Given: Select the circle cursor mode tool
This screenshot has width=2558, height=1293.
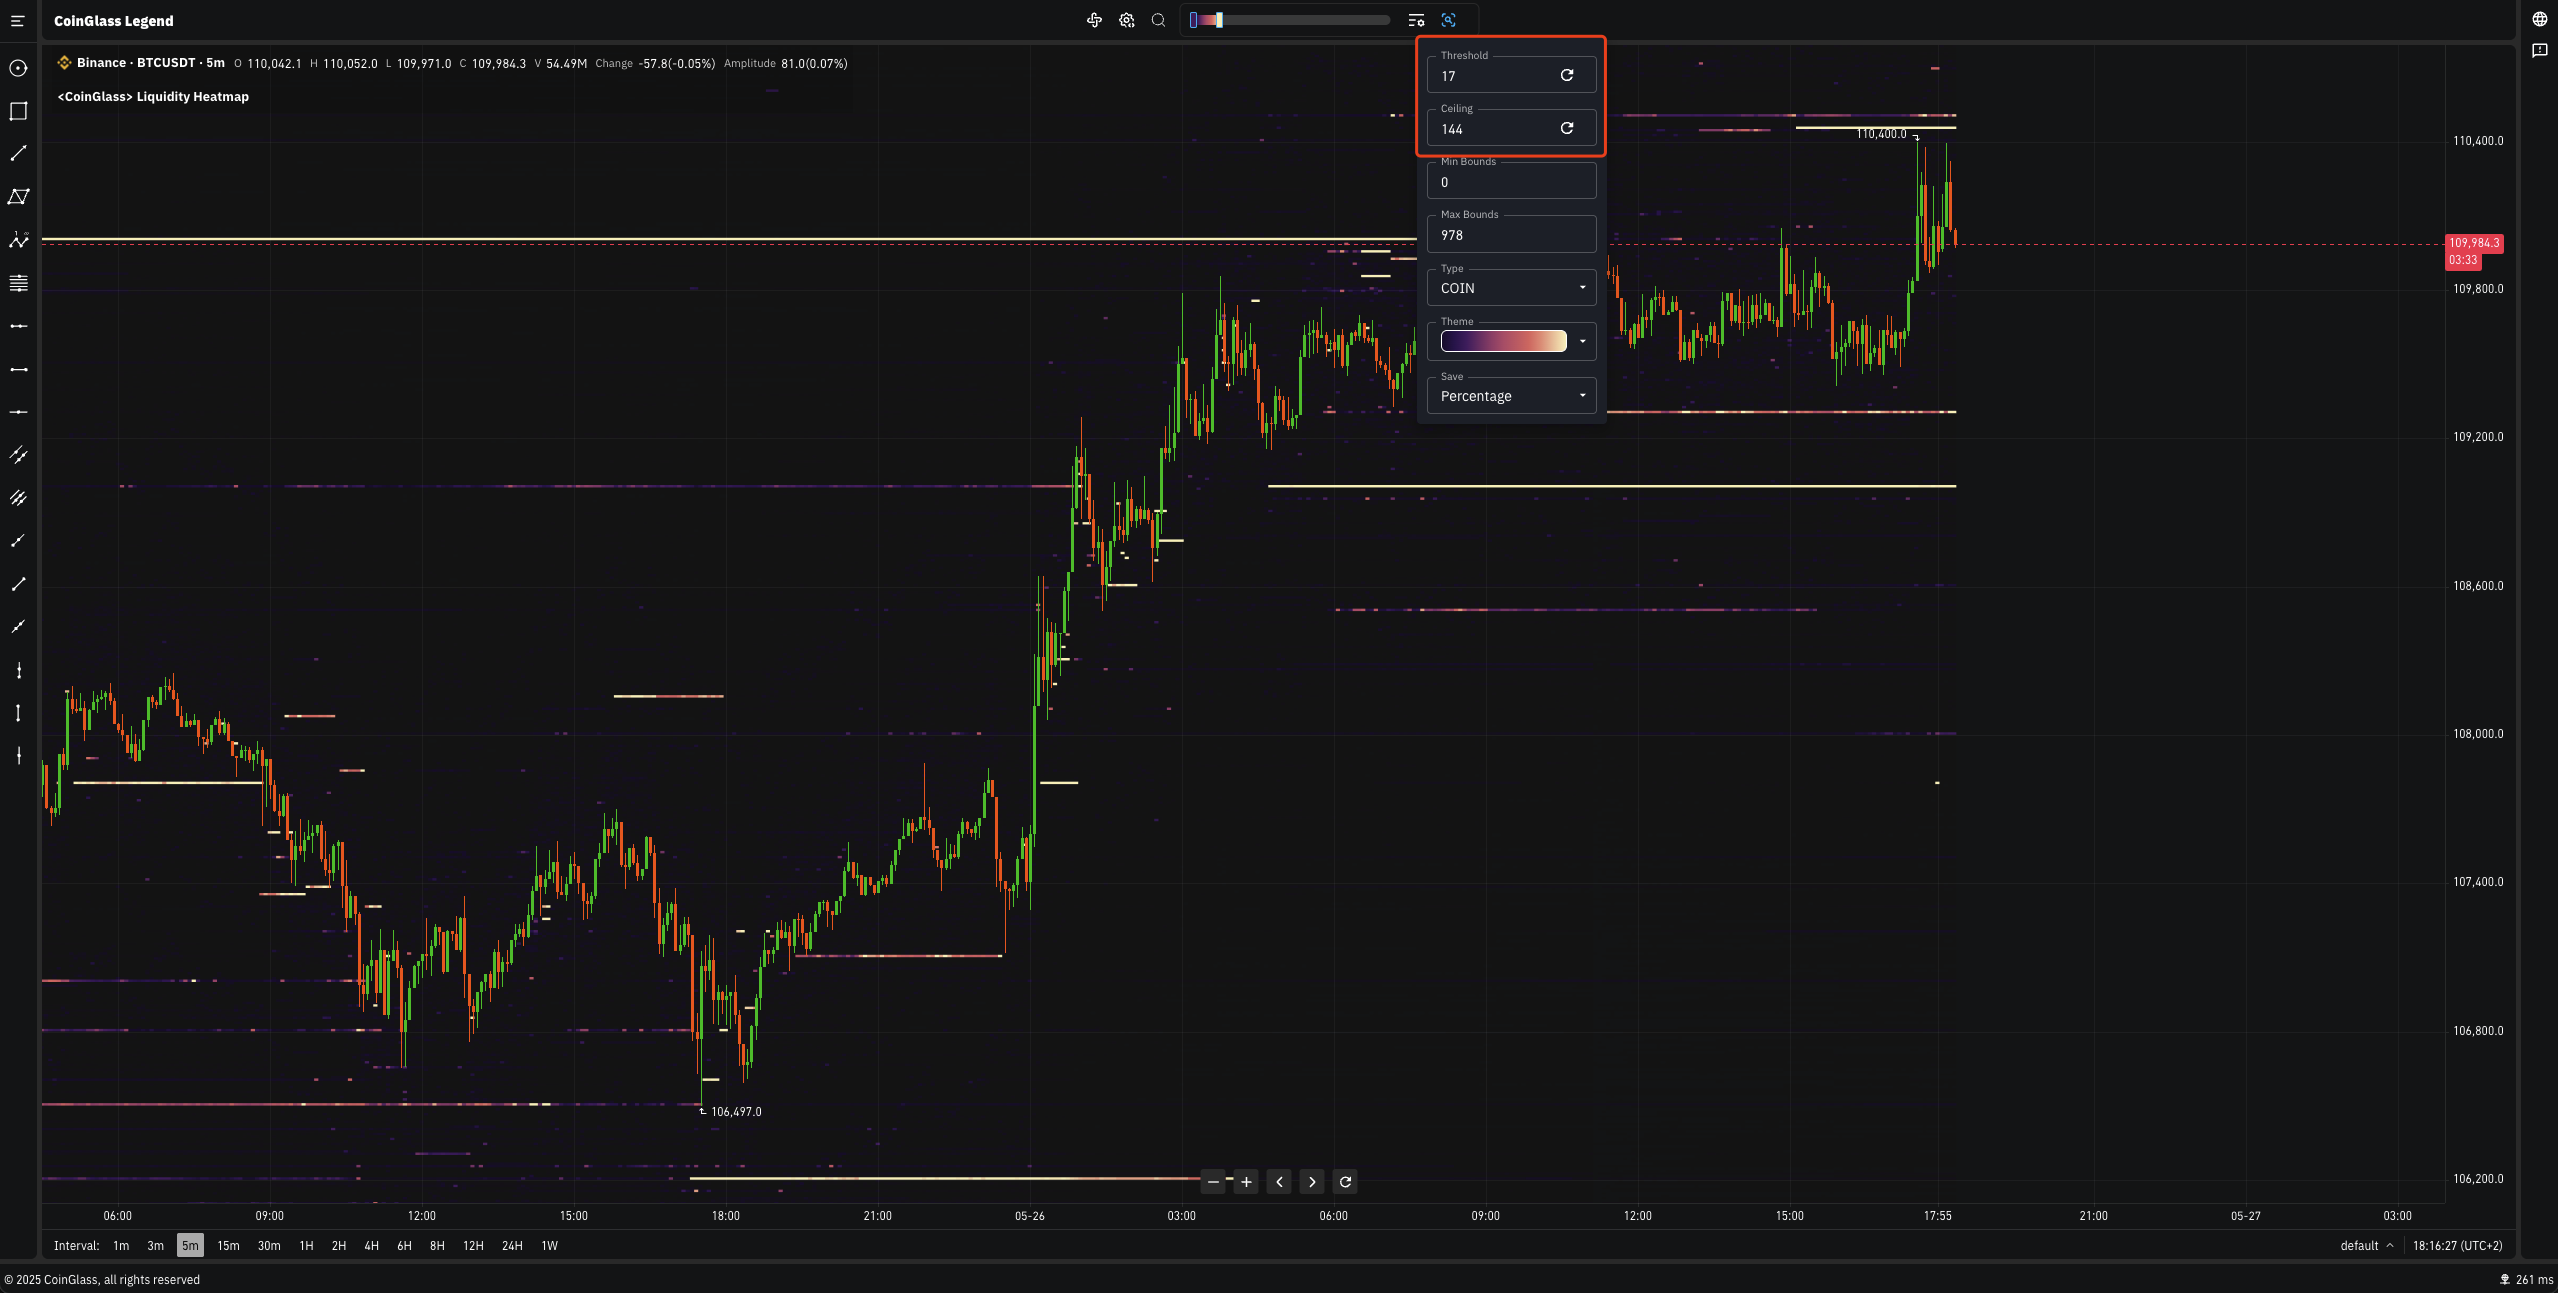Looking at the screenshot, I should pyautogui.click(x=18, y=68).
